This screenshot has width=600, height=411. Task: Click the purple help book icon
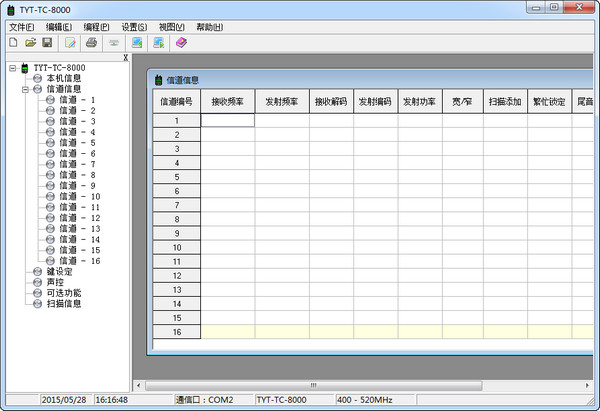point(181,42)
